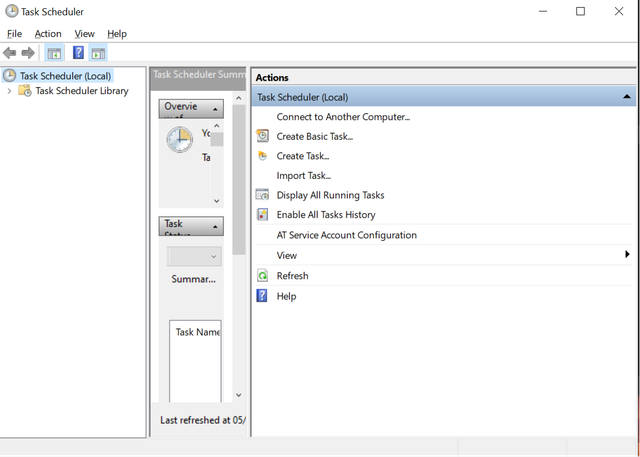
Task: Expand the Task Scheduler Library tree node
Action: (9, 91)
